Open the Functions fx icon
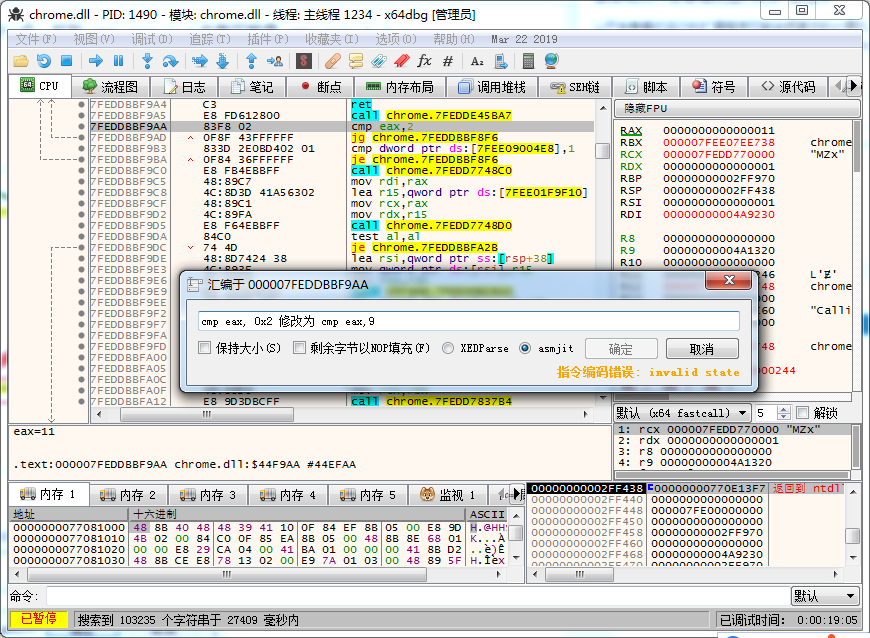Image resolution: width=870 pixels, height=638 pixels. 424,61
